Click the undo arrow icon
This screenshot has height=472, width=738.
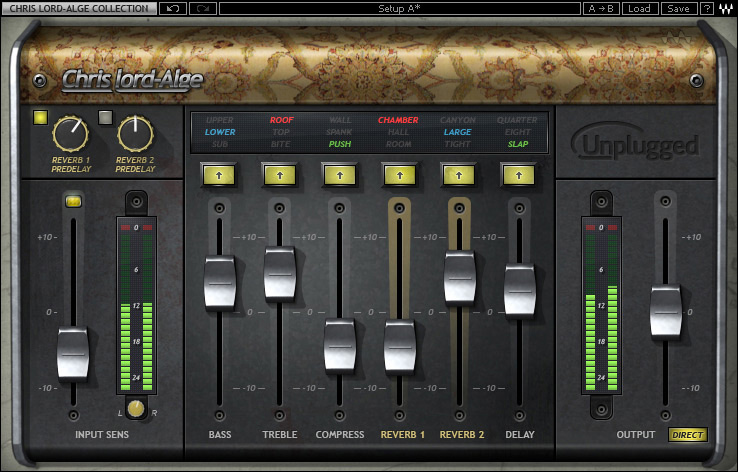pyautogui.click(x=173, y=8)
